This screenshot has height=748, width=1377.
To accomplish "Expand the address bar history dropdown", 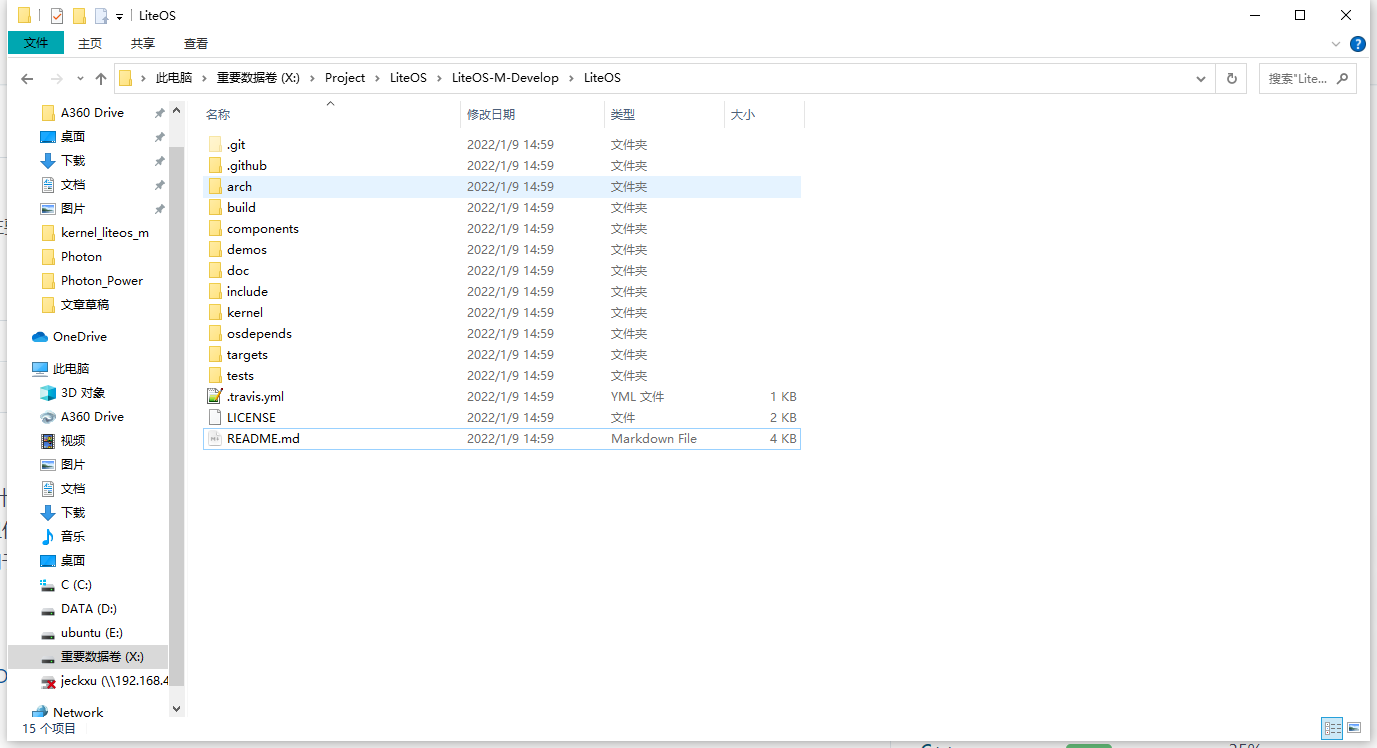I will (1201, 78).
